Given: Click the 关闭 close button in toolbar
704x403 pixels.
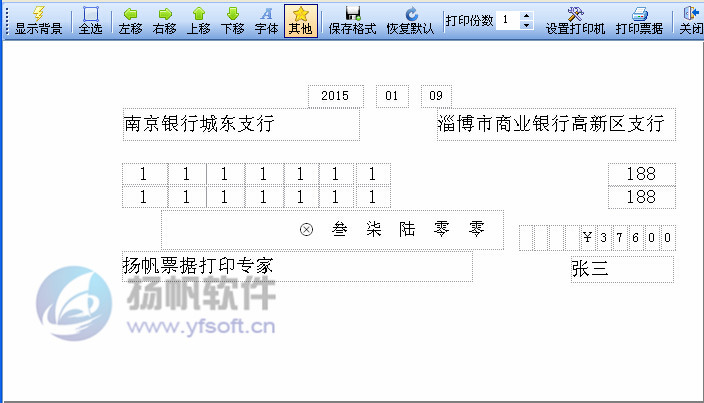Looking at the screenshot, I should point(690,20).
